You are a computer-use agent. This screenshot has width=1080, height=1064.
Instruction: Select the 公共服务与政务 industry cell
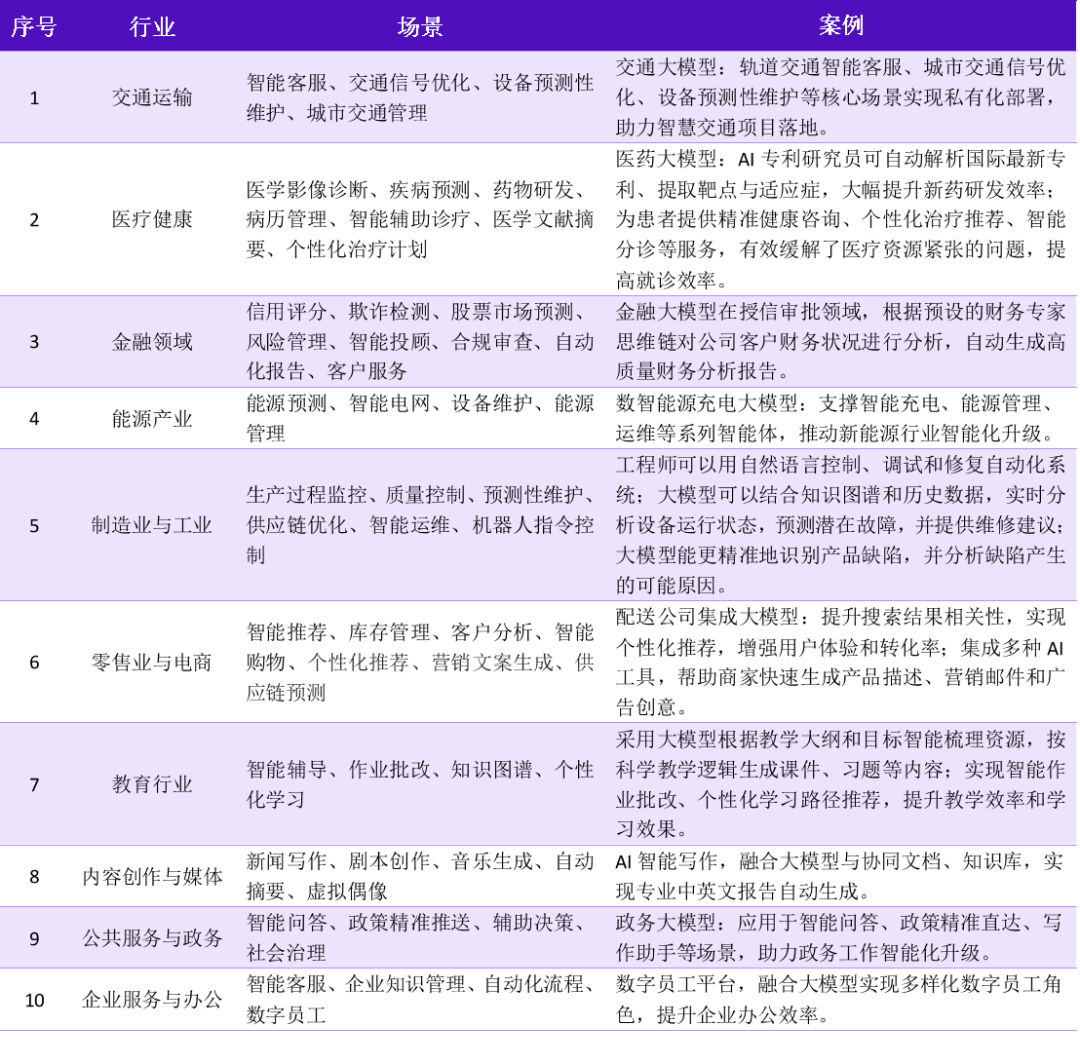pos(152,937)
